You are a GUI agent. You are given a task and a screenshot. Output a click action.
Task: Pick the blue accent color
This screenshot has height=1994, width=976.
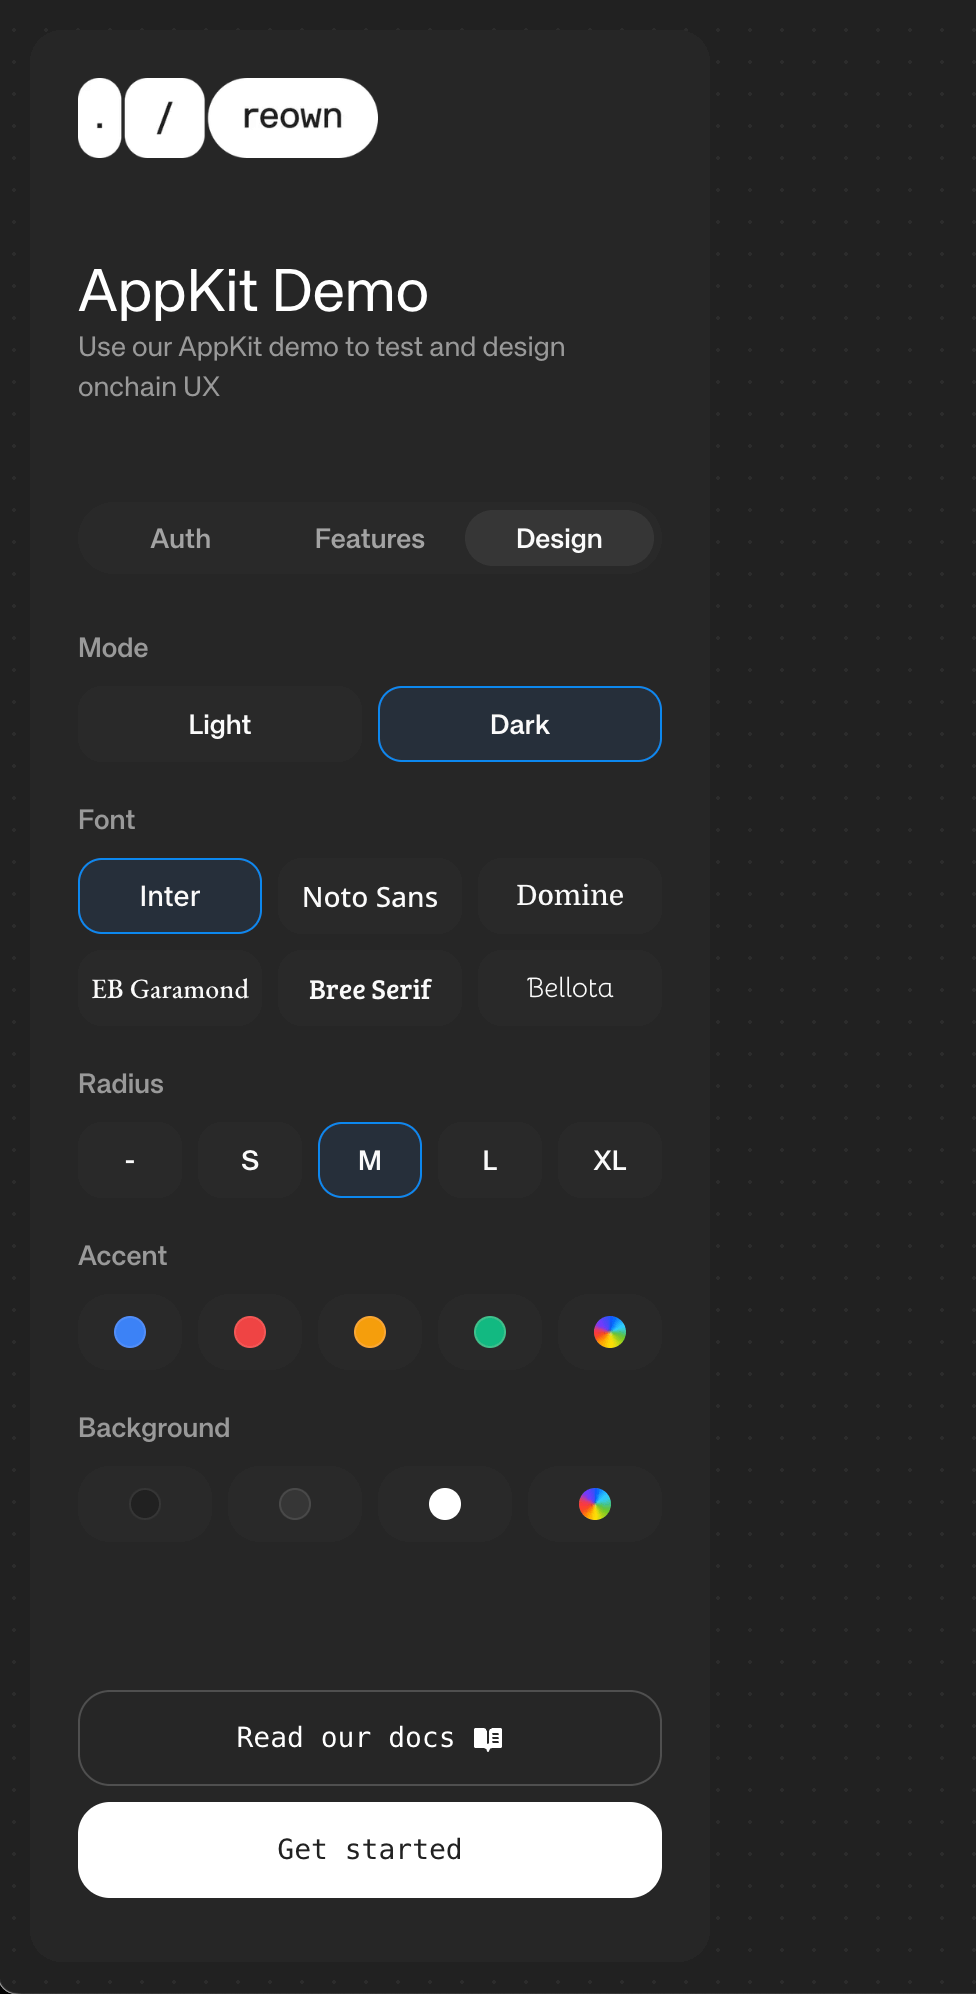pos(130,1333)
